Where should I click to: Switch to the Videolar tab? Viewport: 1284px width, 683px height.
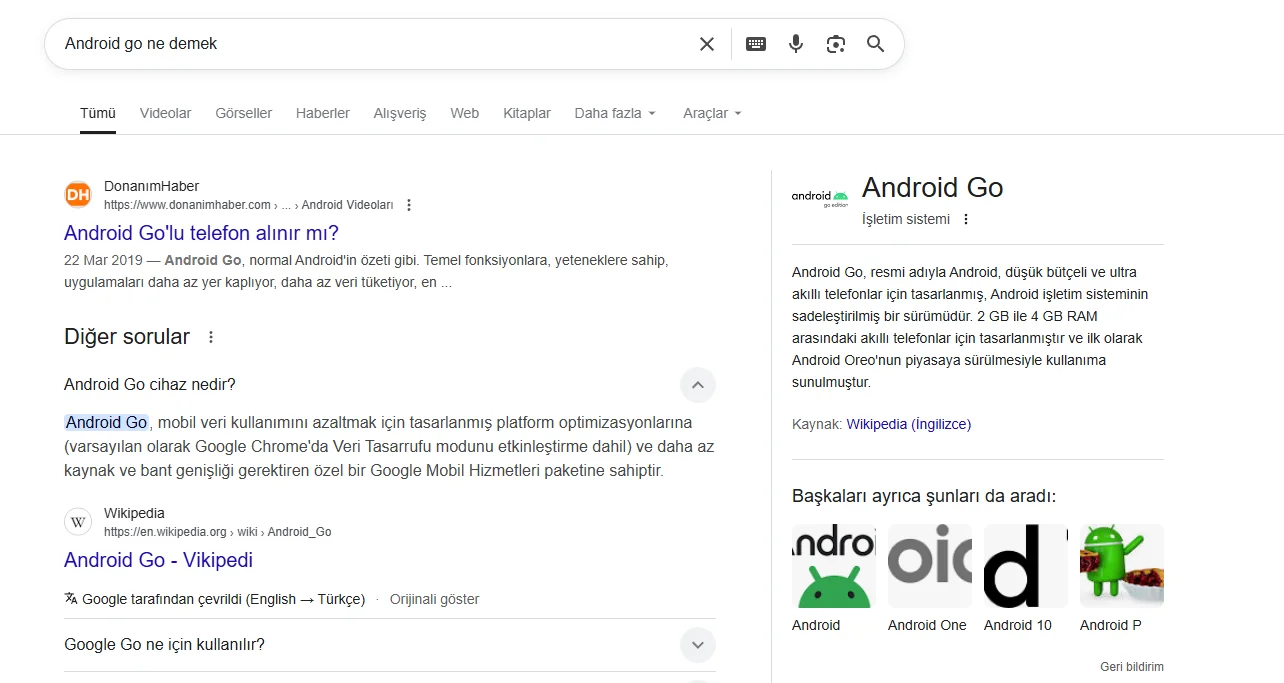tap(165, 113)
